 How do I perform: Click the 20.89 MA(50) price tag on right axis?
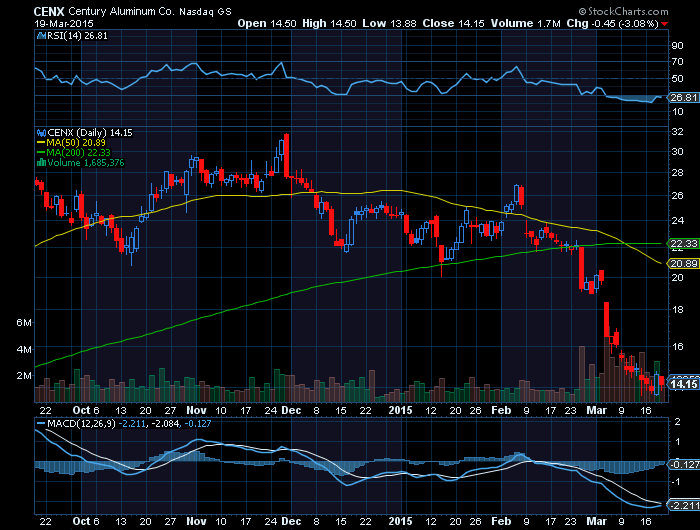[683, 264]
